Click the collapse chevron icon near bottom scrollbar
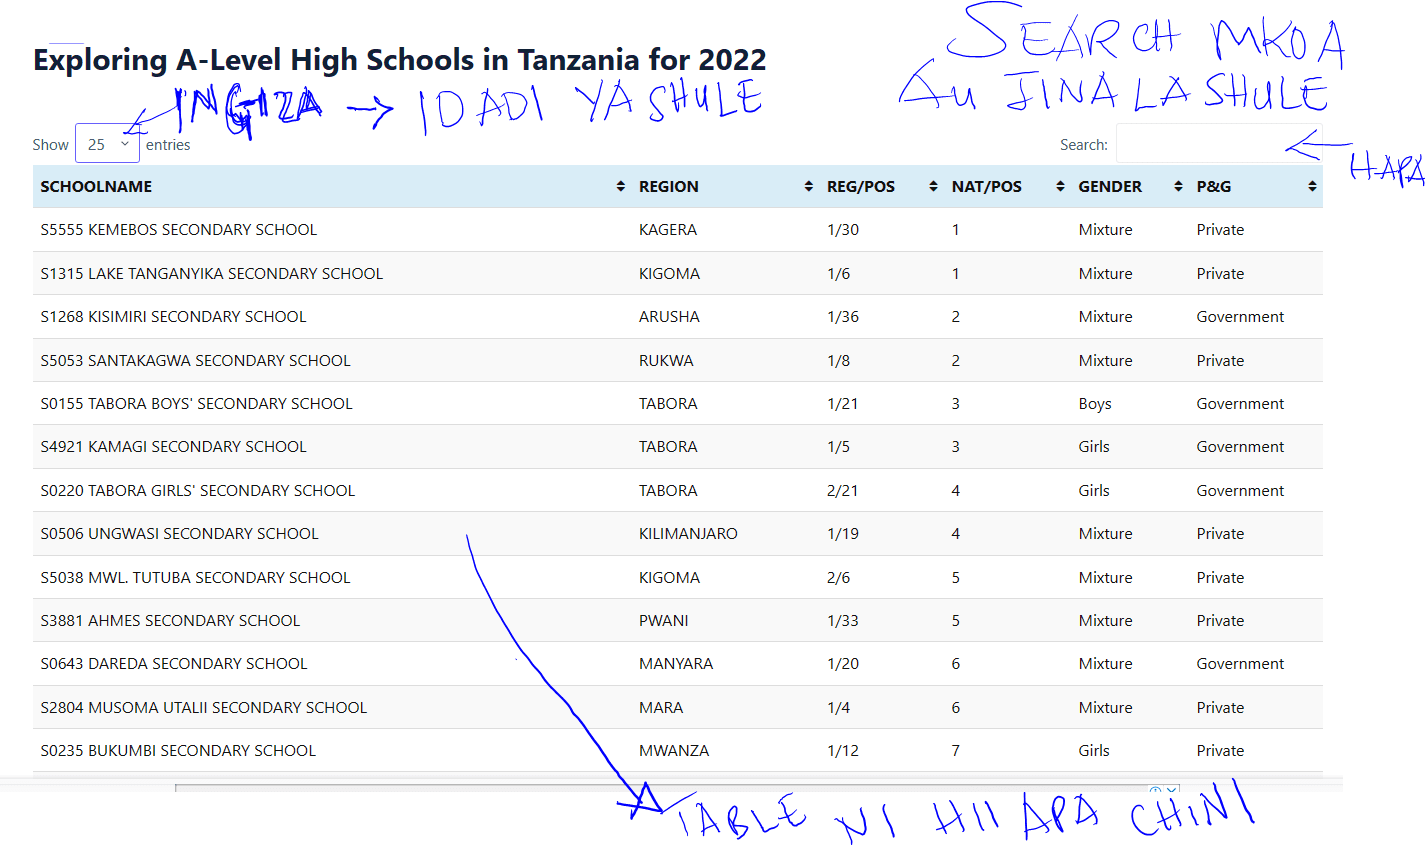This screenshot has width=1425, height=845. click(x=1170, y=790)
